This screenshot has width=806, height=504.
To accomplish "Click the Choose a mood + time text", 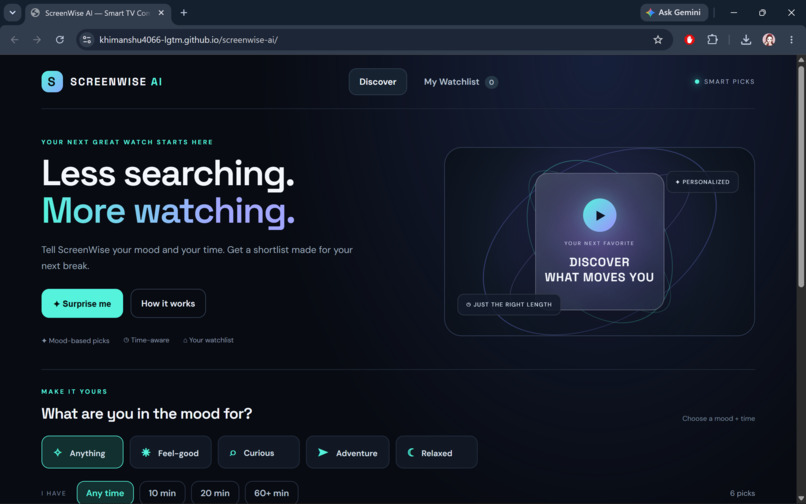I will 719,419.
